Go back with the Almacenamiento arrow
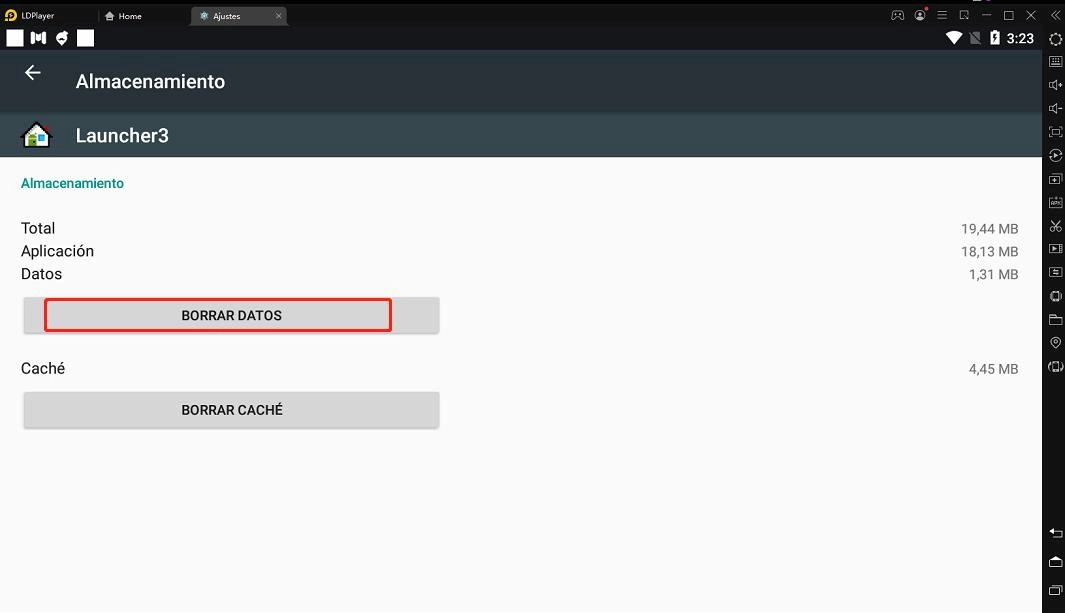 tap(33, 73)
